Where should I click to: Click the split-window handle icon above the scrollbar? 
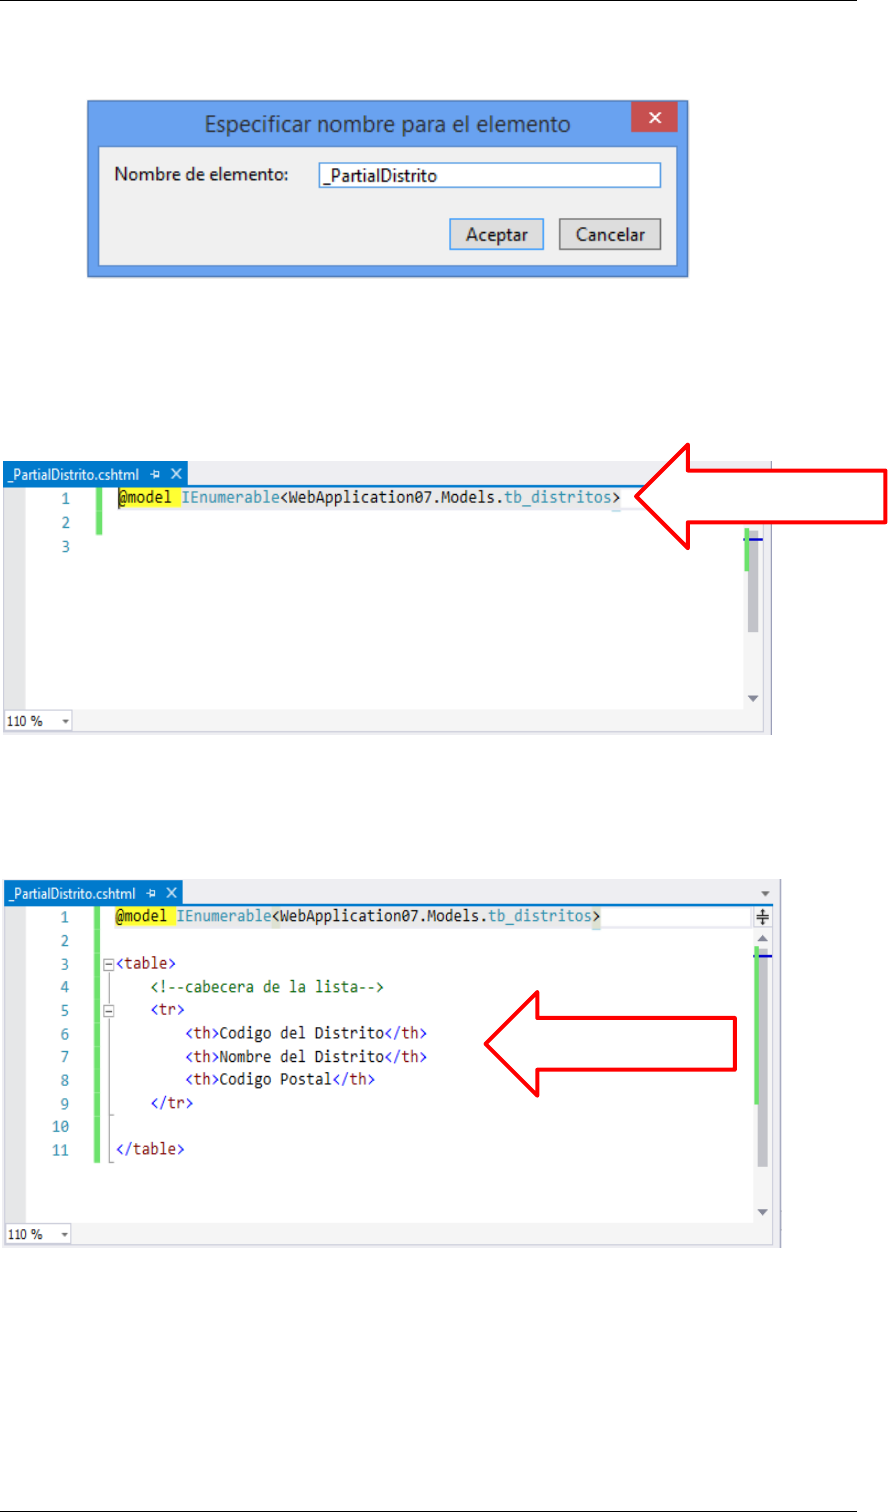pos(762,916)
